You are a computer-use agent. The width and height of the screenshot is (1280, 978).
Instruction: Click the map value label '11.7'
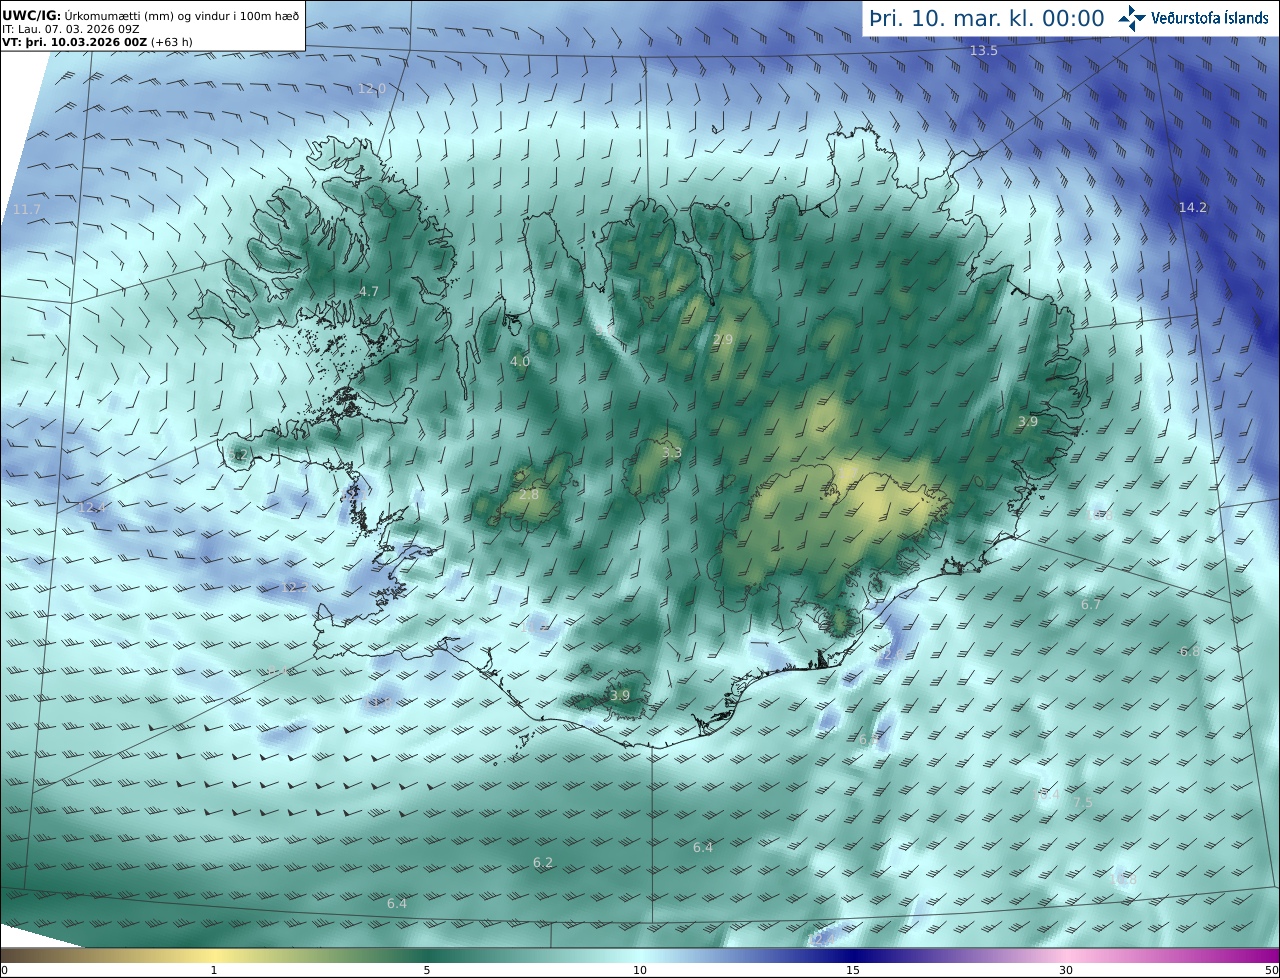point(27,209)
